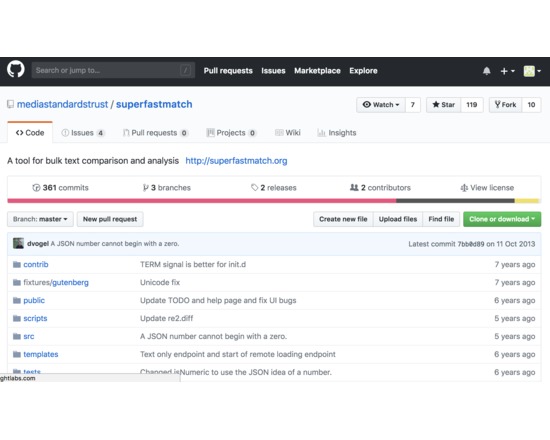Click Find file button

(x=441, y=219)
